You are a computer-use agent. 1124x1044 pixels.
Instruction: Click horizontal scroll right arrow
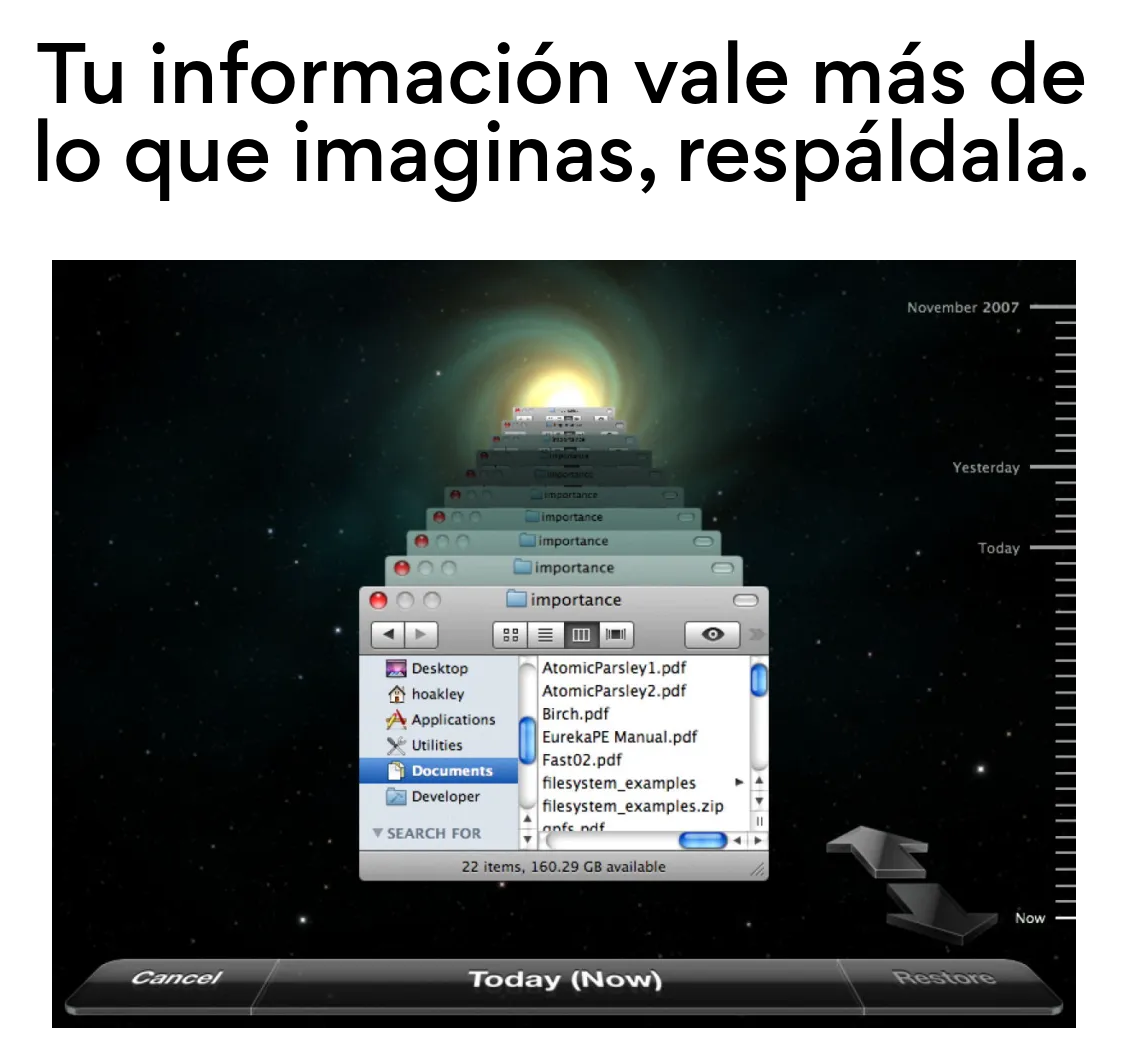pos(757,840)
